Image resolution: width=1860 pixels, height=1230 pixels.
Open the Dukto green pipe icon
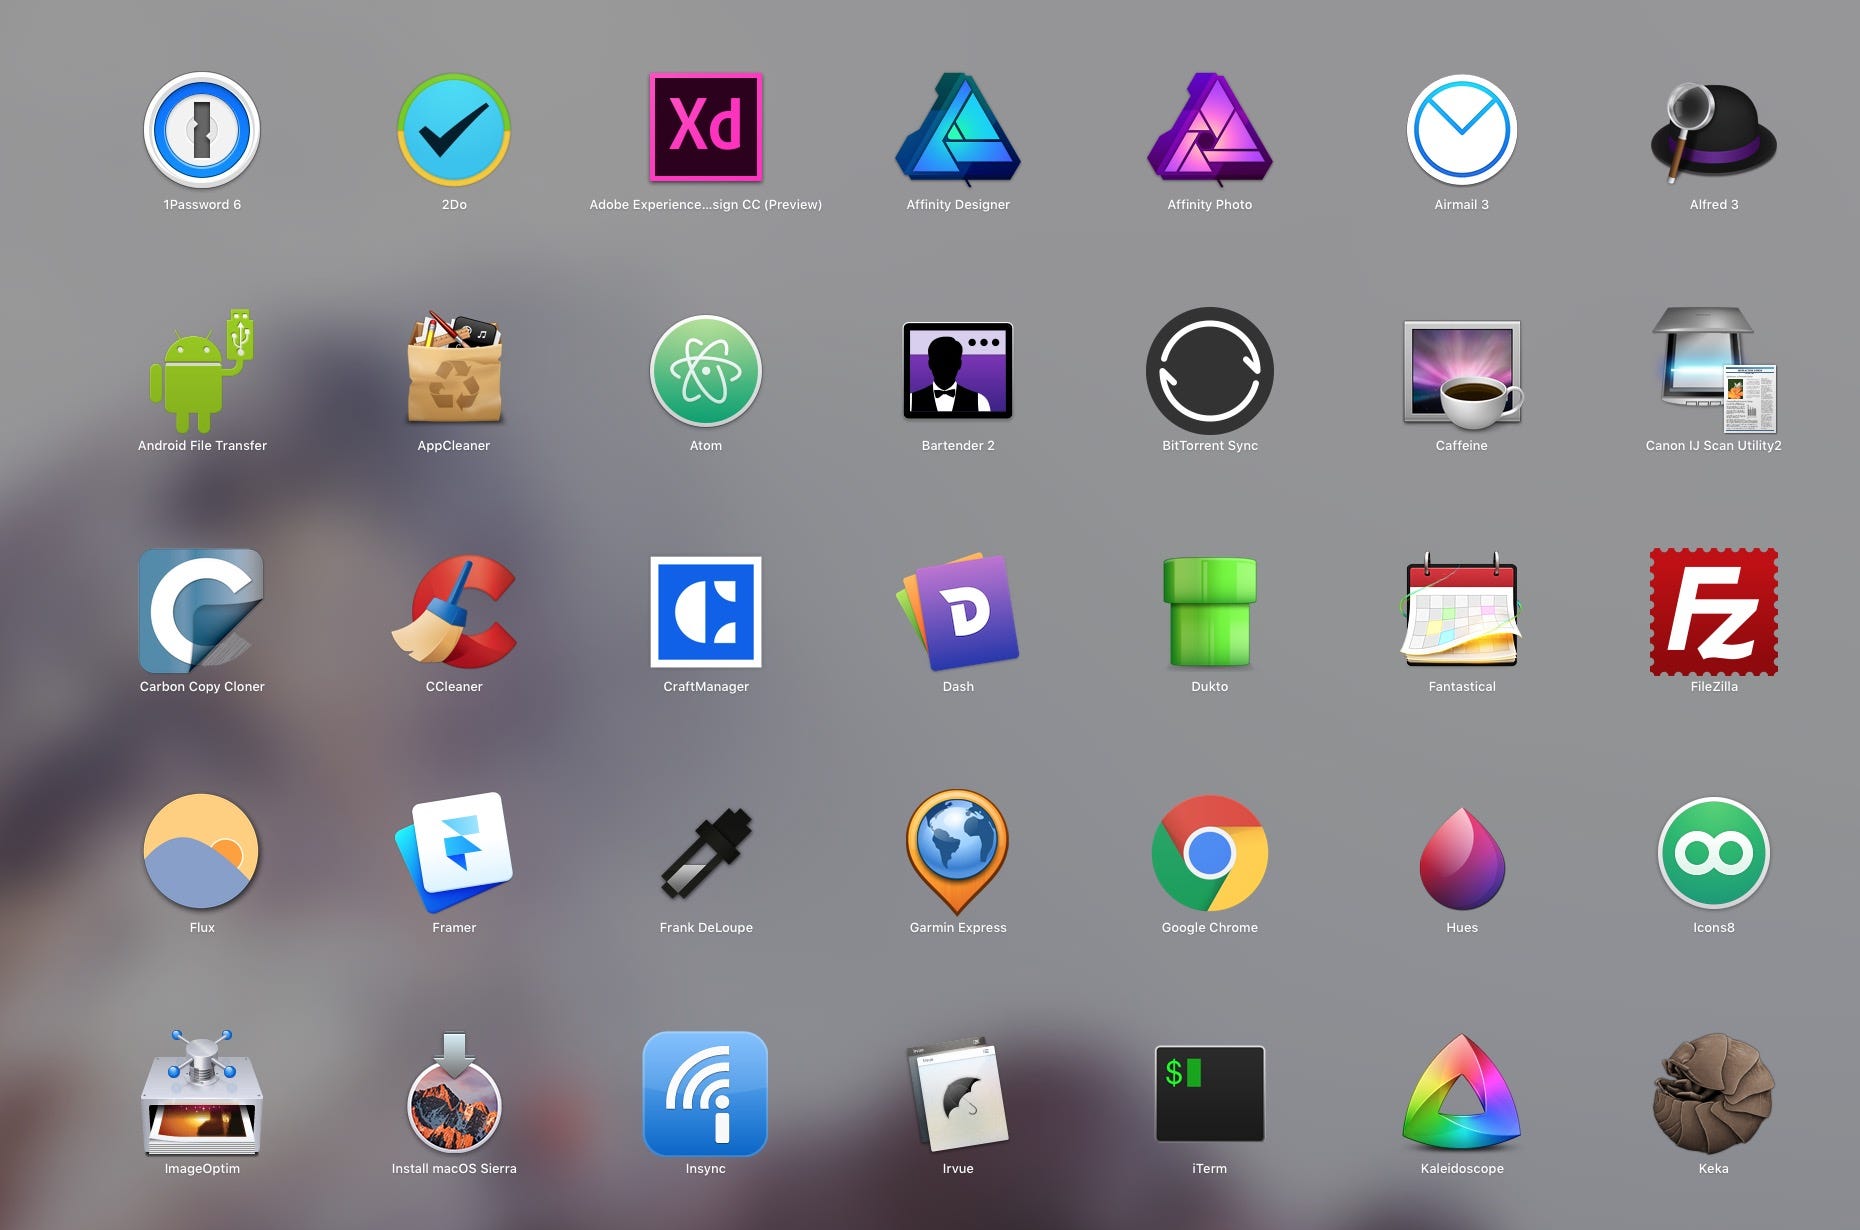point(1210,612)
